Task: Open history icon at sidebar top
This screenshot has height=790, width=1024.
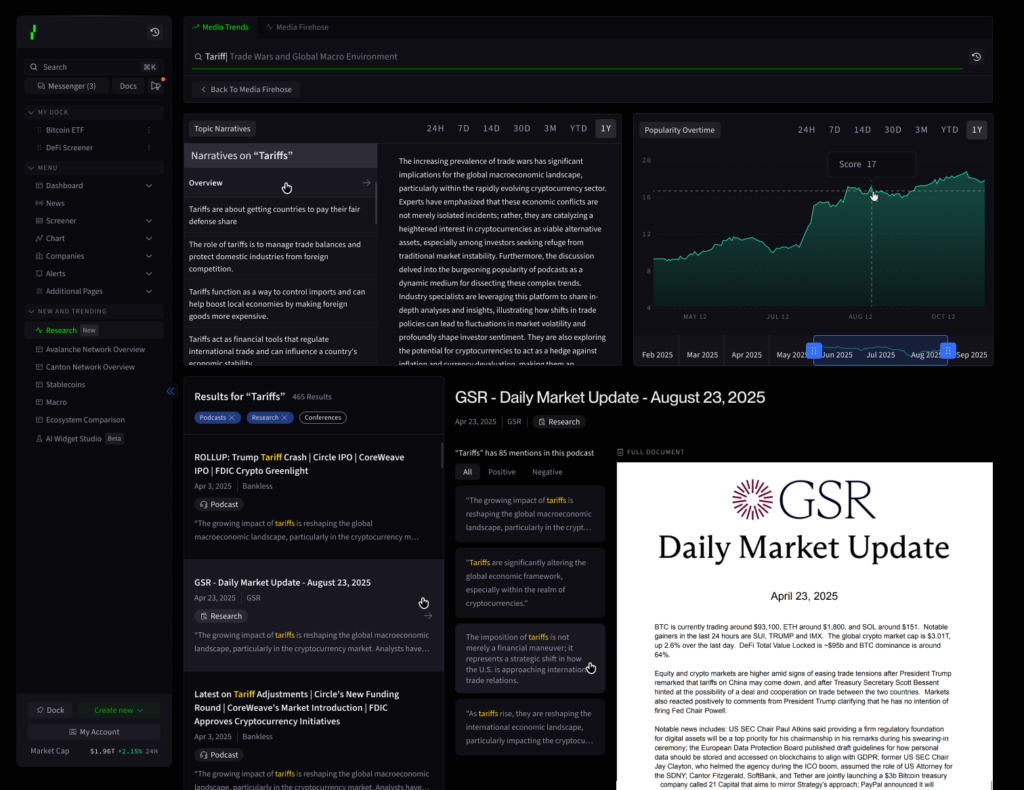Action: [155, 32]
